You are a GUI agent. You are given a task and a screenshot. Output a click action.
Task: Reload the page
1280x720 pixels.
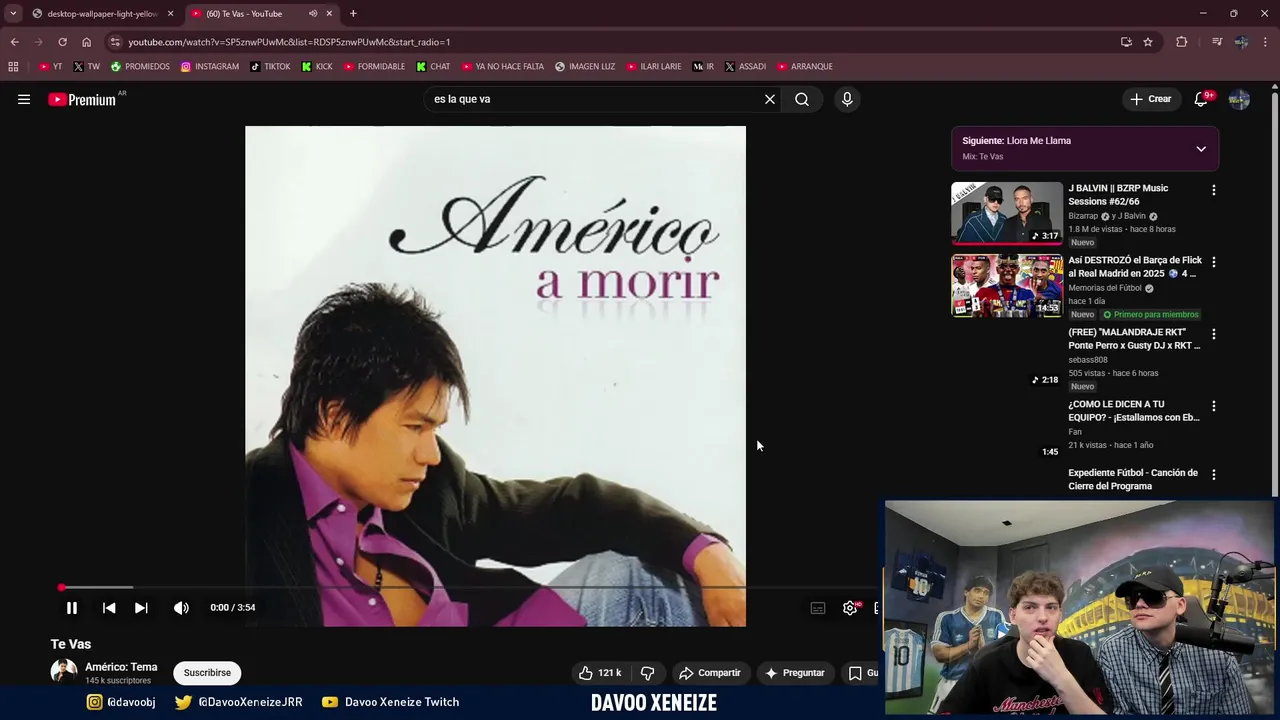coord(62,42)
